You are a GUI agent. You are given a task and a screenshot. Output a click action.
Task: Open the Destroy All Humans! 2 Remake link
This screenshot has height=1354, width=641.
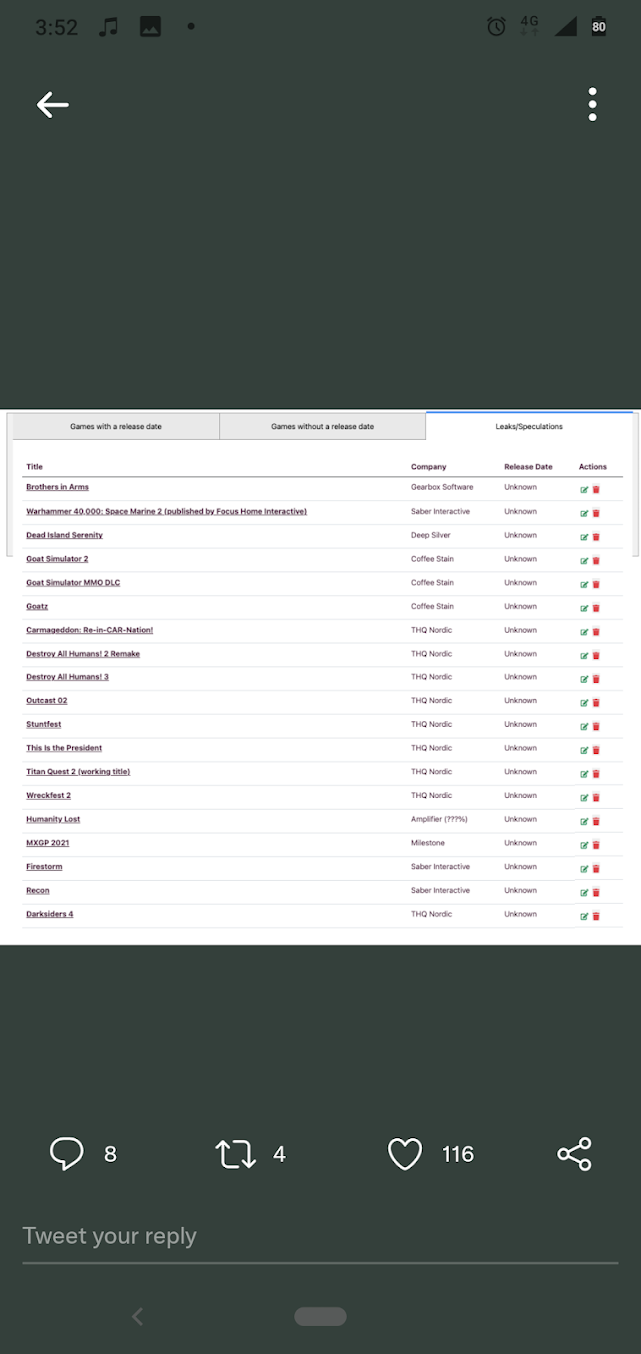point(83,654)
